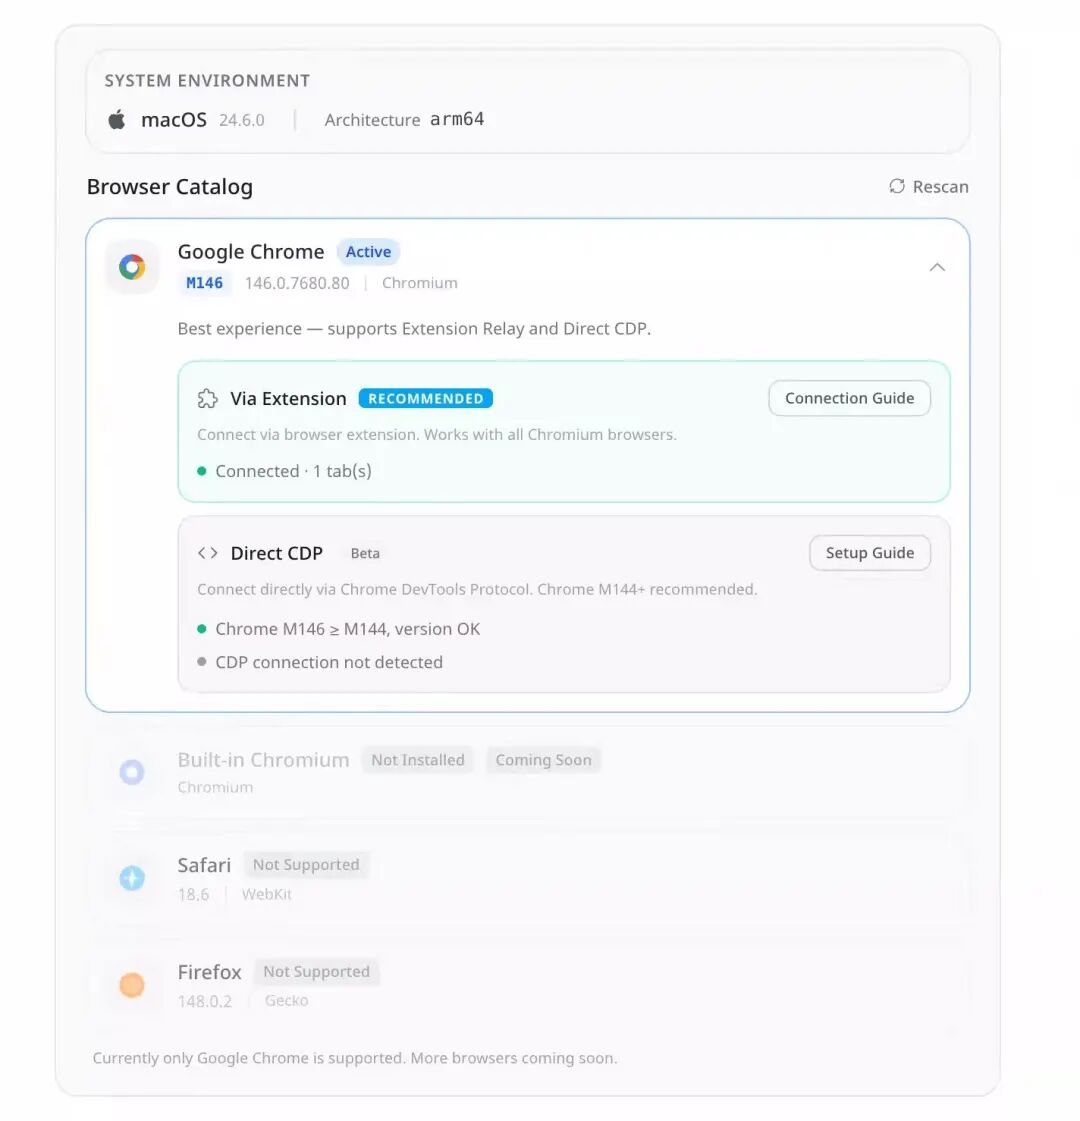The image size is (1080, 1121).
Task: Click the Firefox browser icon
Action: point(132,985)
